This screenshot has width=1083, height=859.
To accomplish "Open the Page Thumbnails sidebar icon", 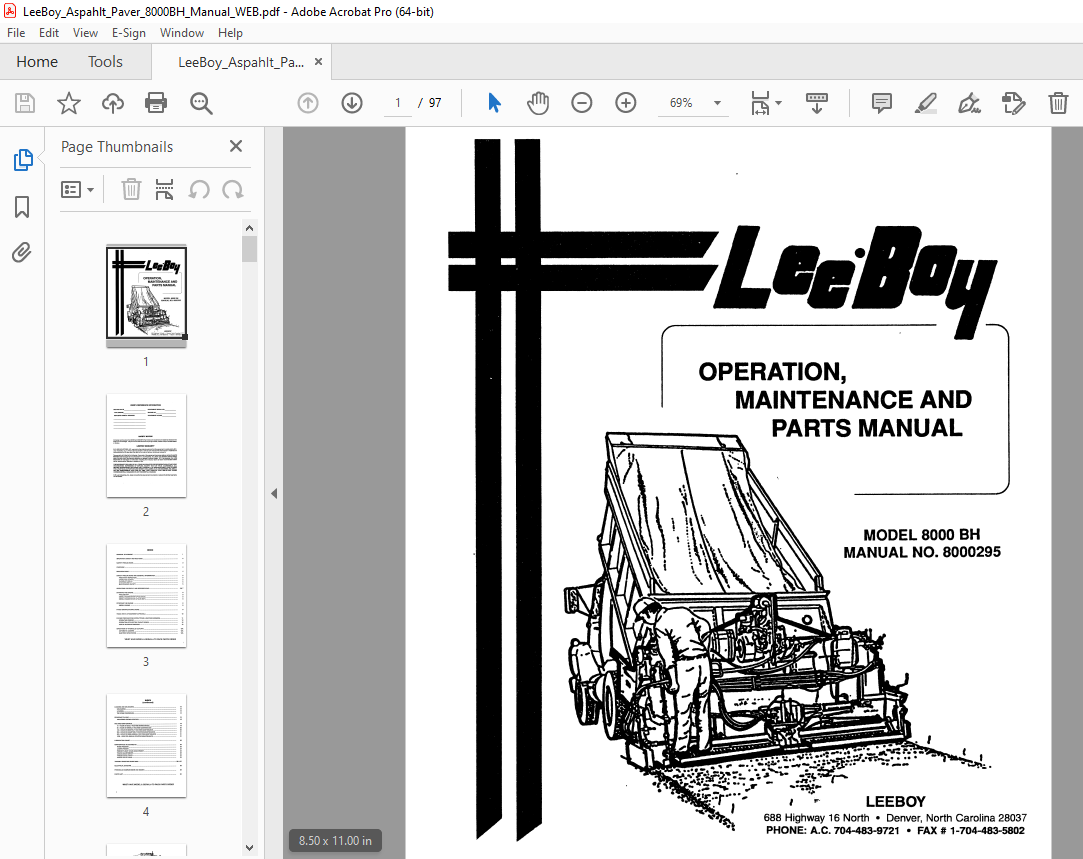I will click(x=22, y=160).
